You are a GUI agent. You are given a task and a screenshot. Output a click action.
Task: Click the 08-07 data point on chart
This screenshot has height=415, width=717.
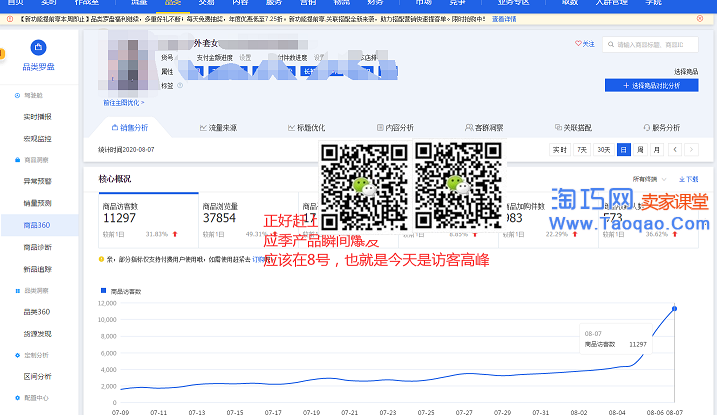(x=674, y=309)
